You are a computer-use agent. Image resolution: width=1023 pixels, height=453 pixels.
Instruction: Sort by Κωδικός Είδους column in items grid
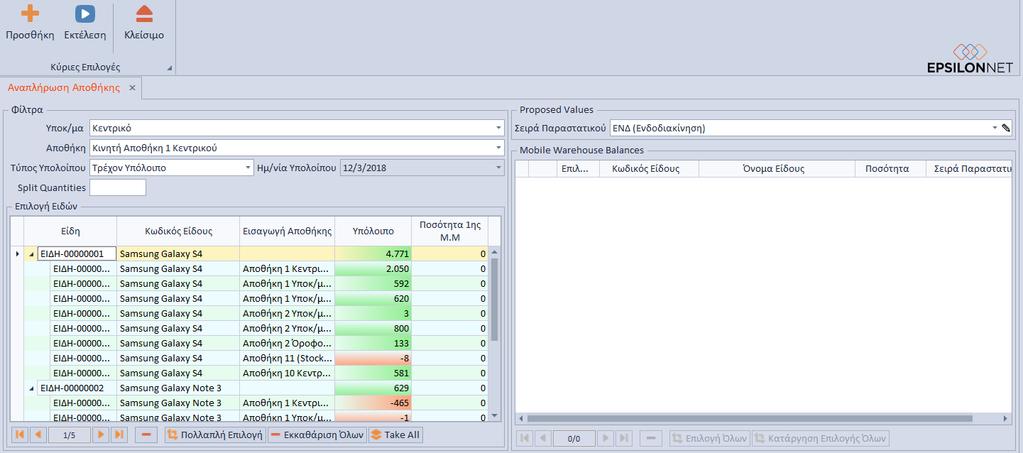[178, 231]
